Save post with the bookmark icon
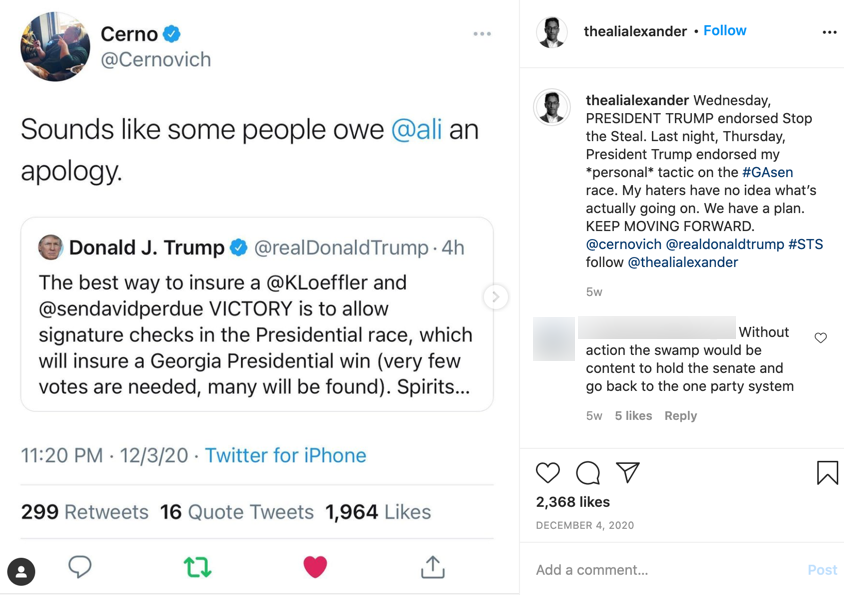This screenshot has height=595, width=844. 827,472
